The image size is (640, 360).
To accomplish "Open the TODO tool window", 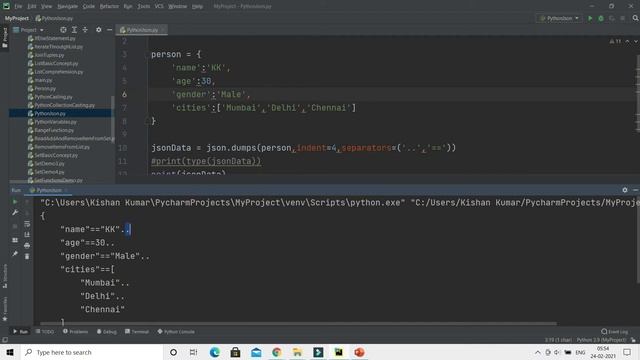I will point(45,331).
